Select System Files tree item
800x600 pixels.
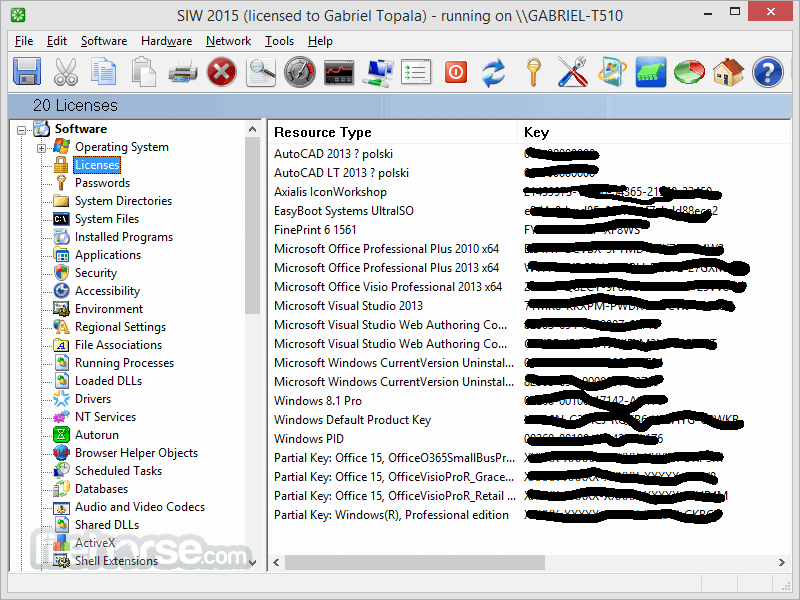107,219
